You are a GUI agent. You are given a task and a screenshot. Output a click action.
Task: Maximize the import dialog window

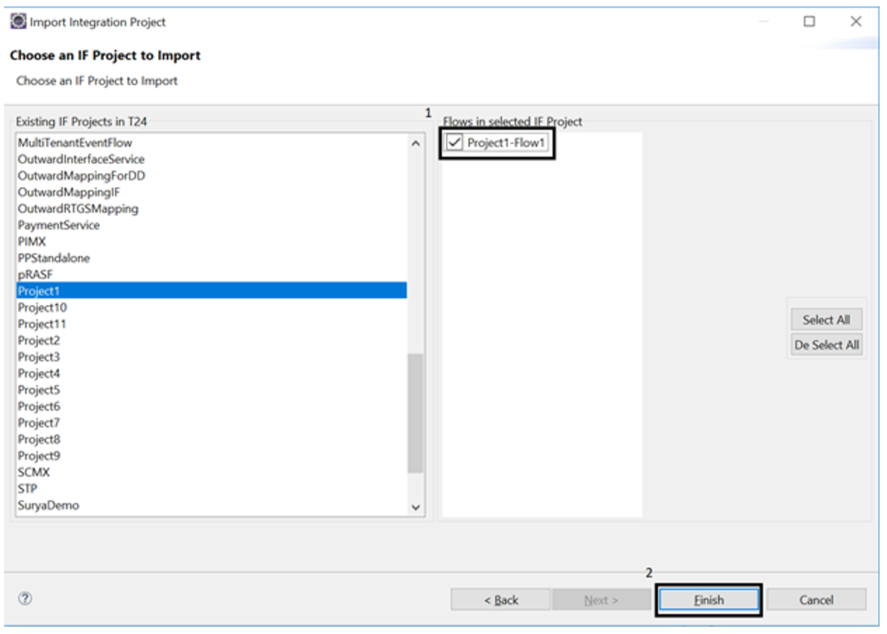point(809,21)
